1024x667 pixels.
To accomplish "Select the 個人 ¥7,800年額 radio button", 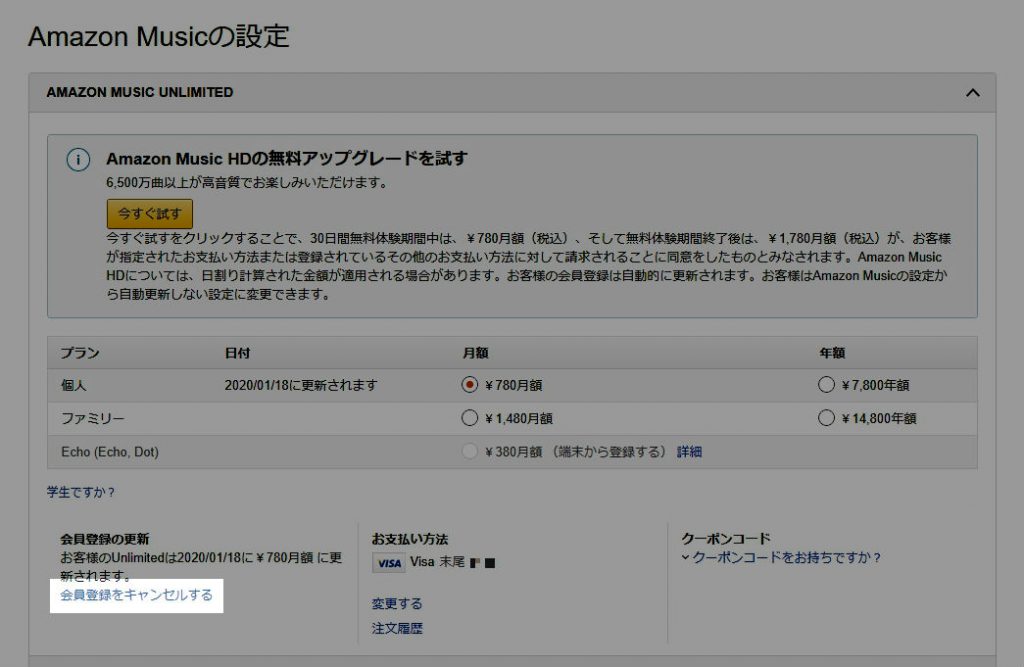I will point(826,385).
